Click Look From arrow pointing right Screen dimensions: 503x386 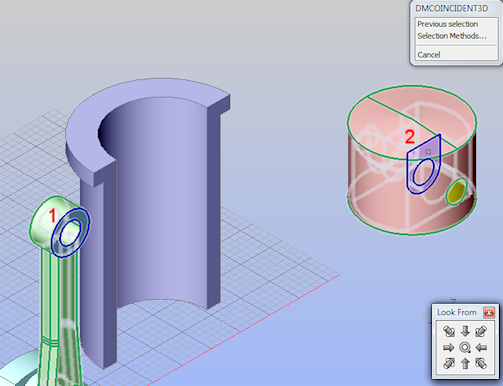[449, 348]
